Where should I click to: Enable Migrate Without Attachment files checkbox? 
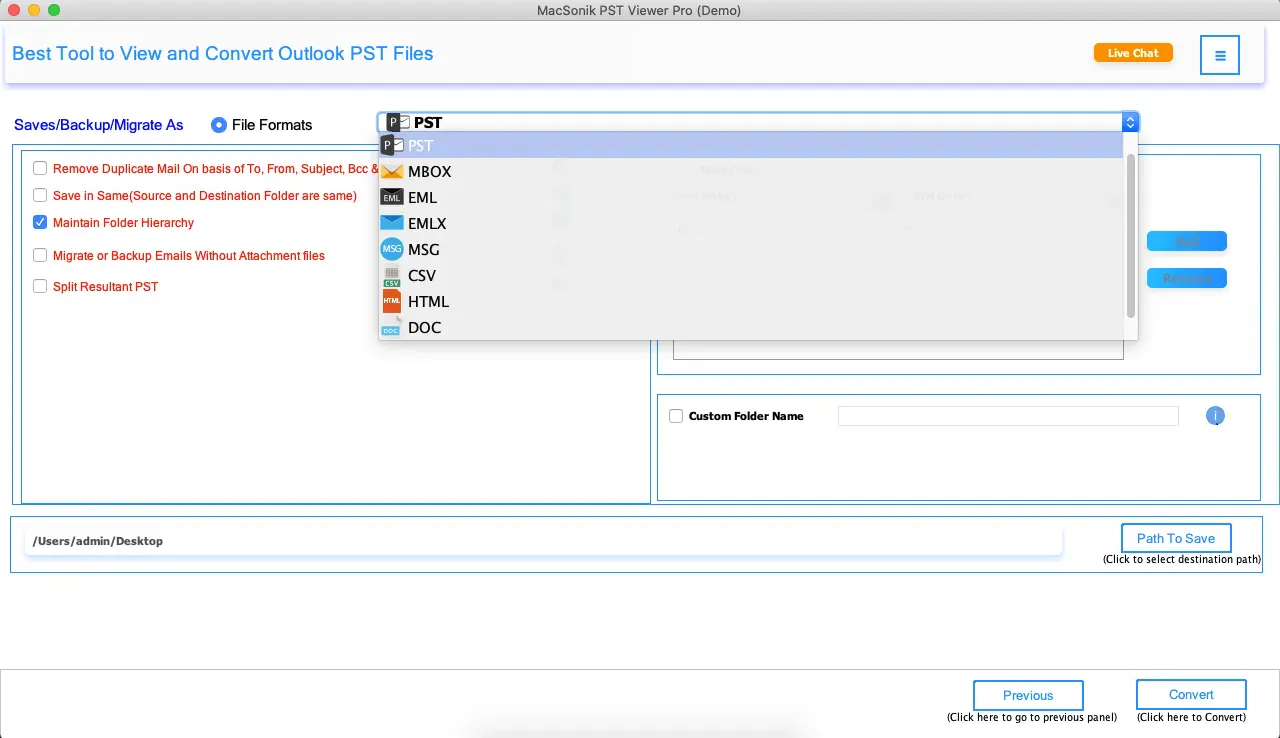40,255
